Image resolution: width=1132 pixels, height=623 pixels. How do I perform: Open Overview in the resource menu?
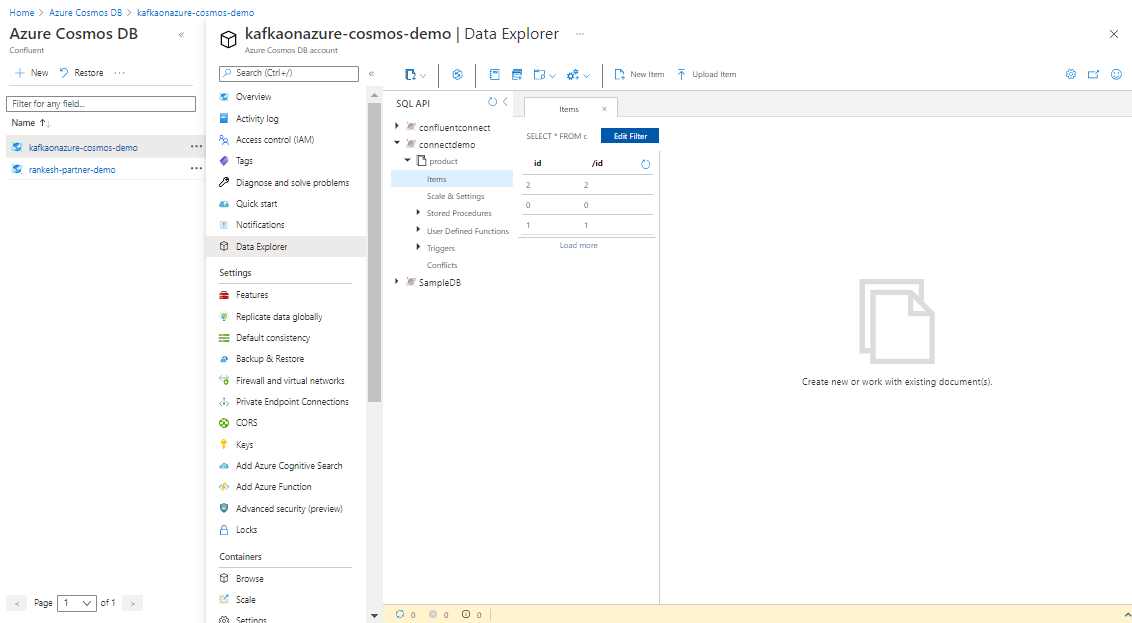pyautogui.click(x=253, y=97)
